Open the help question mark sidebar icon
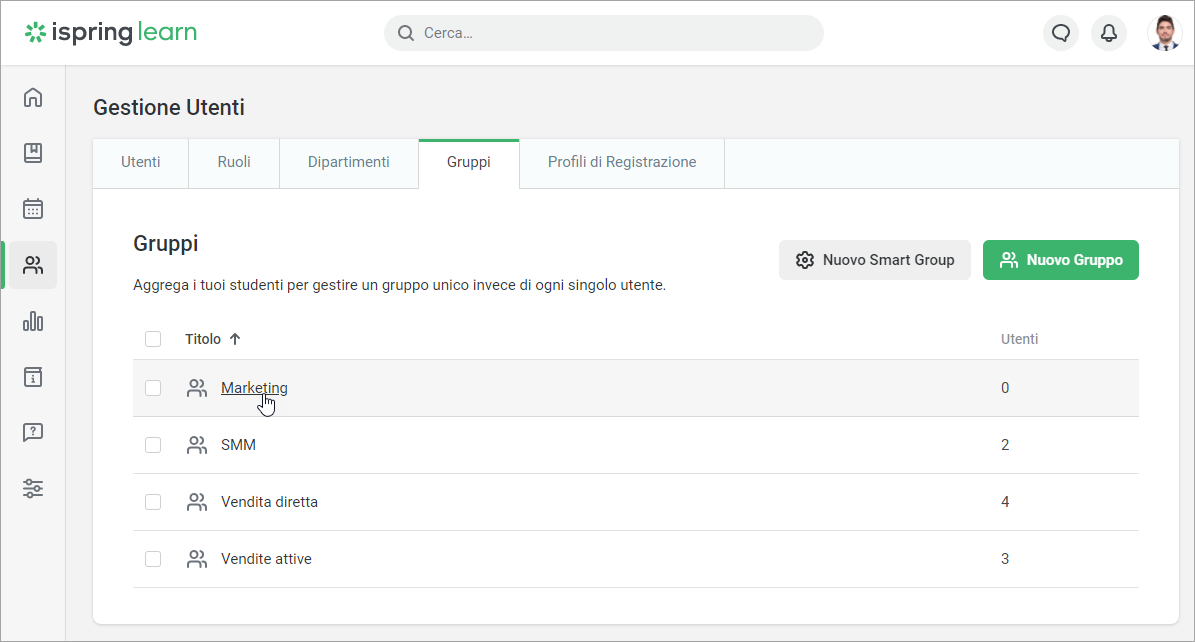The image size is (1195, 642). [x=33, y=433]
